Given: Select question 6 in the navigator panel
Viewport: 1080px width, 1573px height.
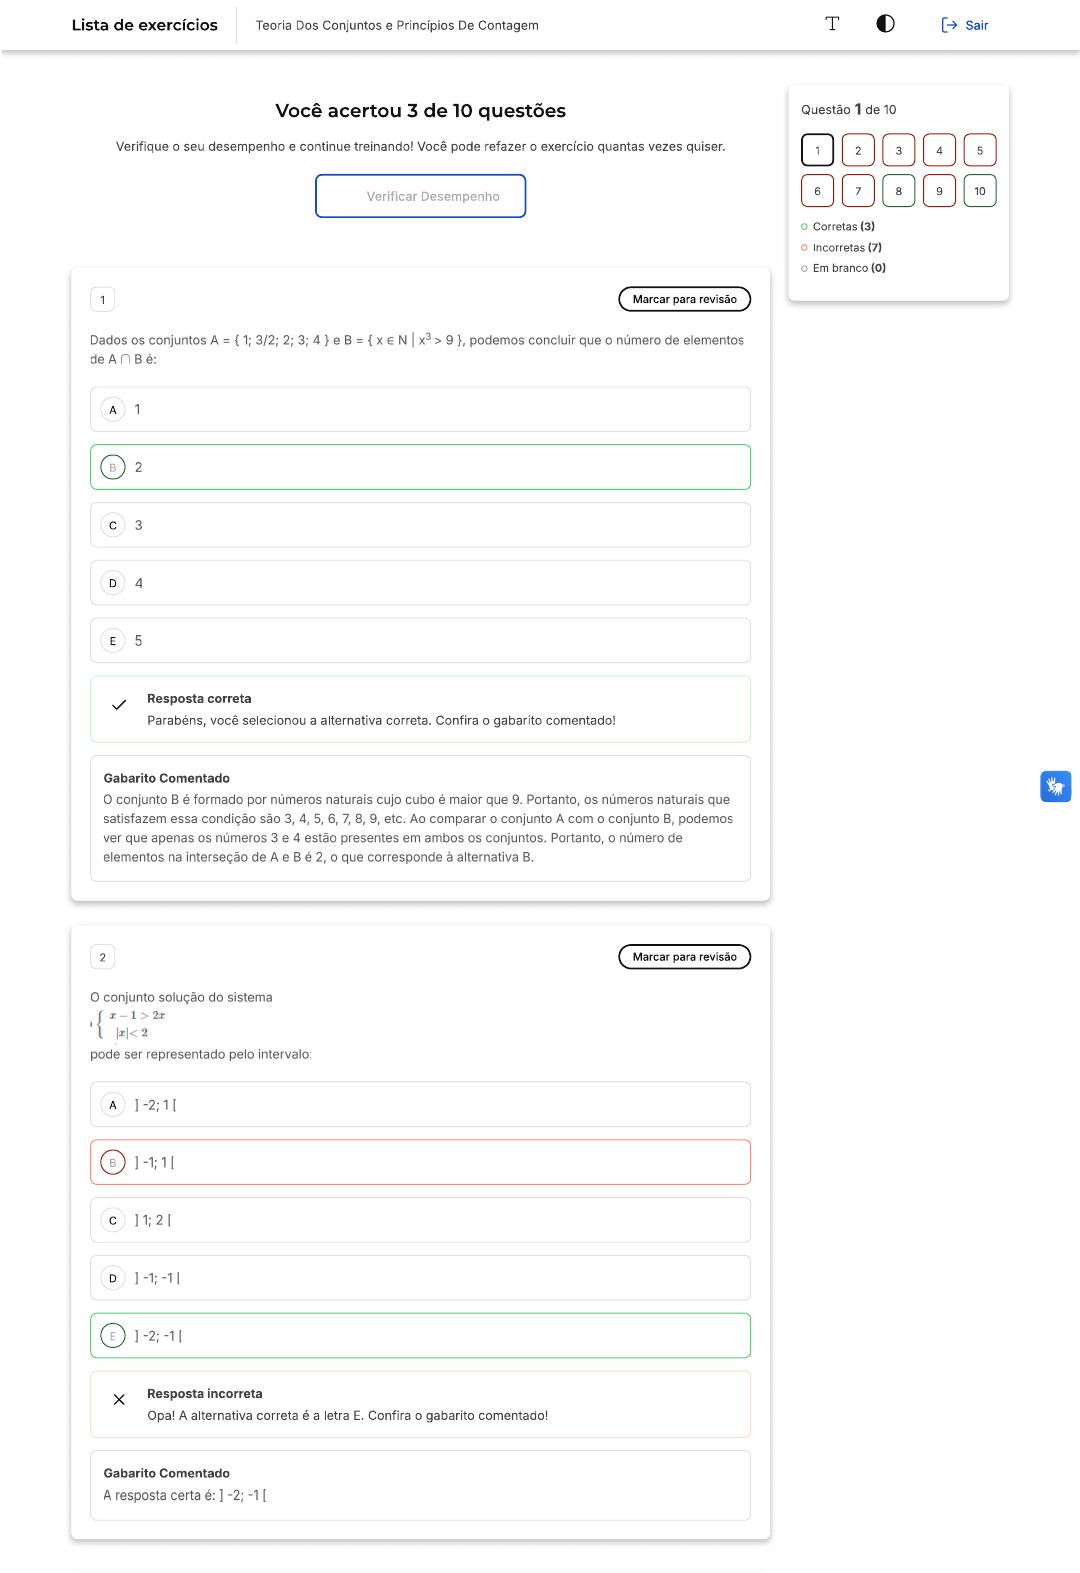Looking at the screenshot, I should tap(817, 191).
